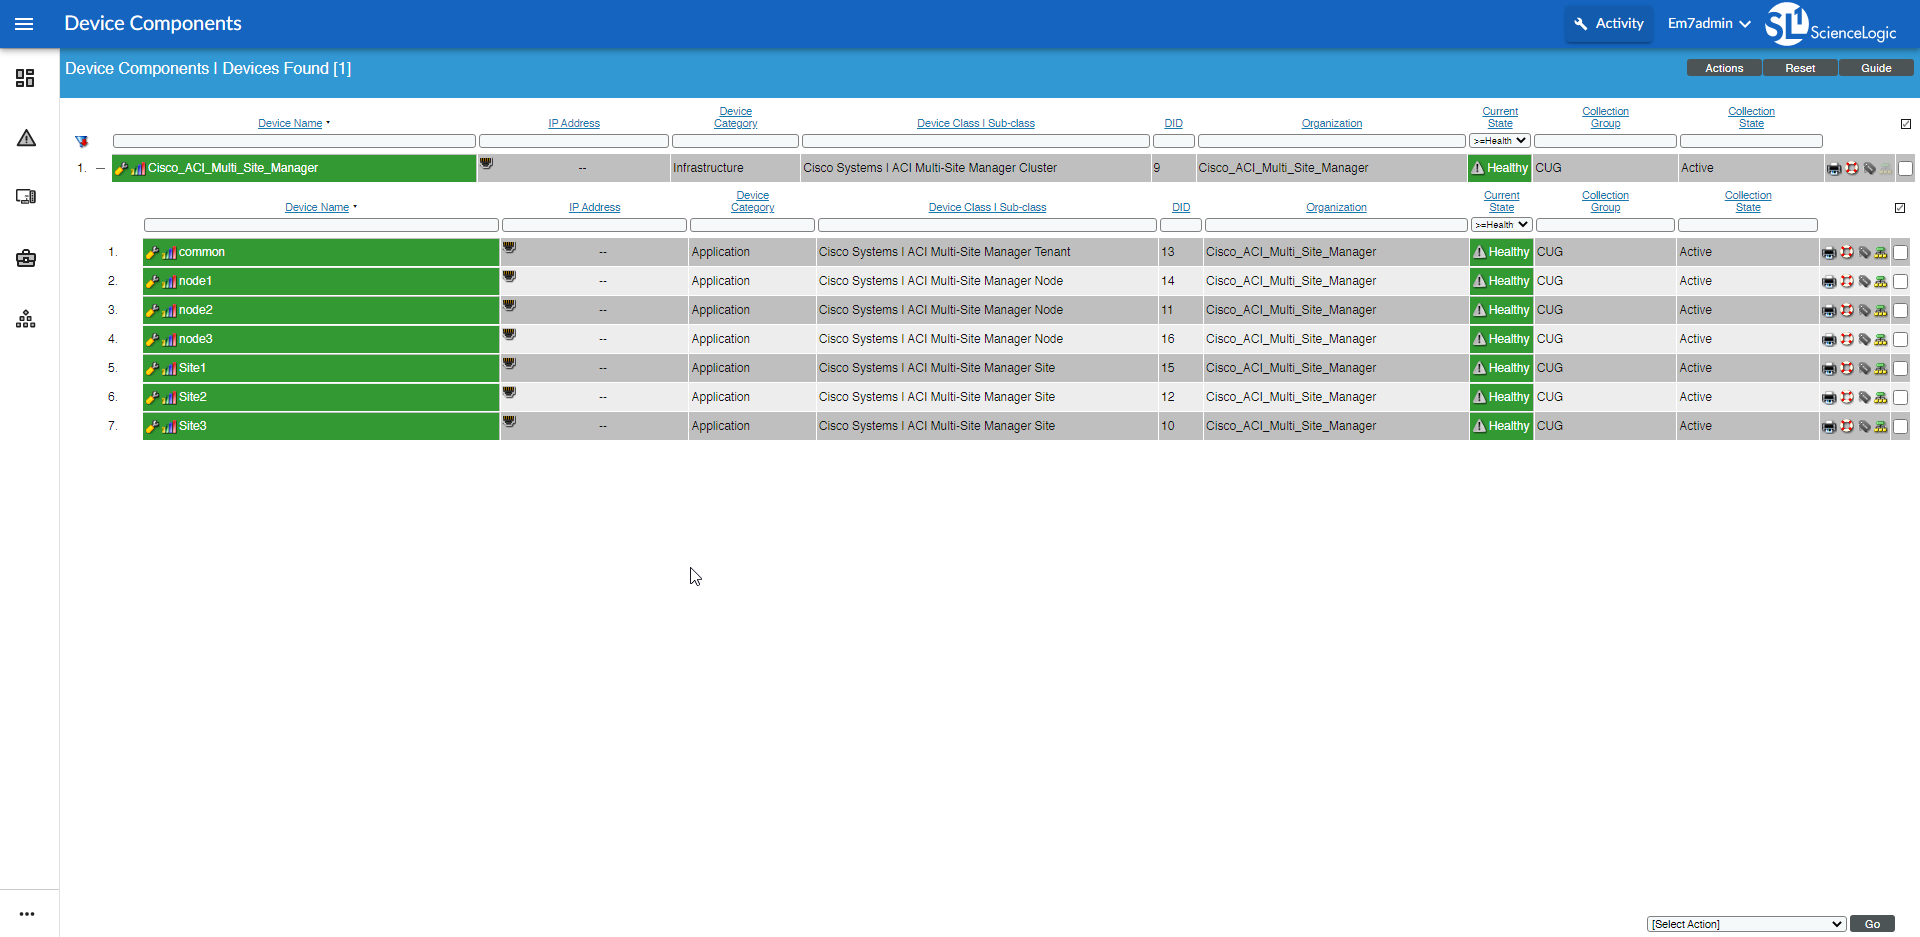This screenshot has width=1920, height=937.
Task: Open Devices icon in left sidebar
Action: coord(26,197)
